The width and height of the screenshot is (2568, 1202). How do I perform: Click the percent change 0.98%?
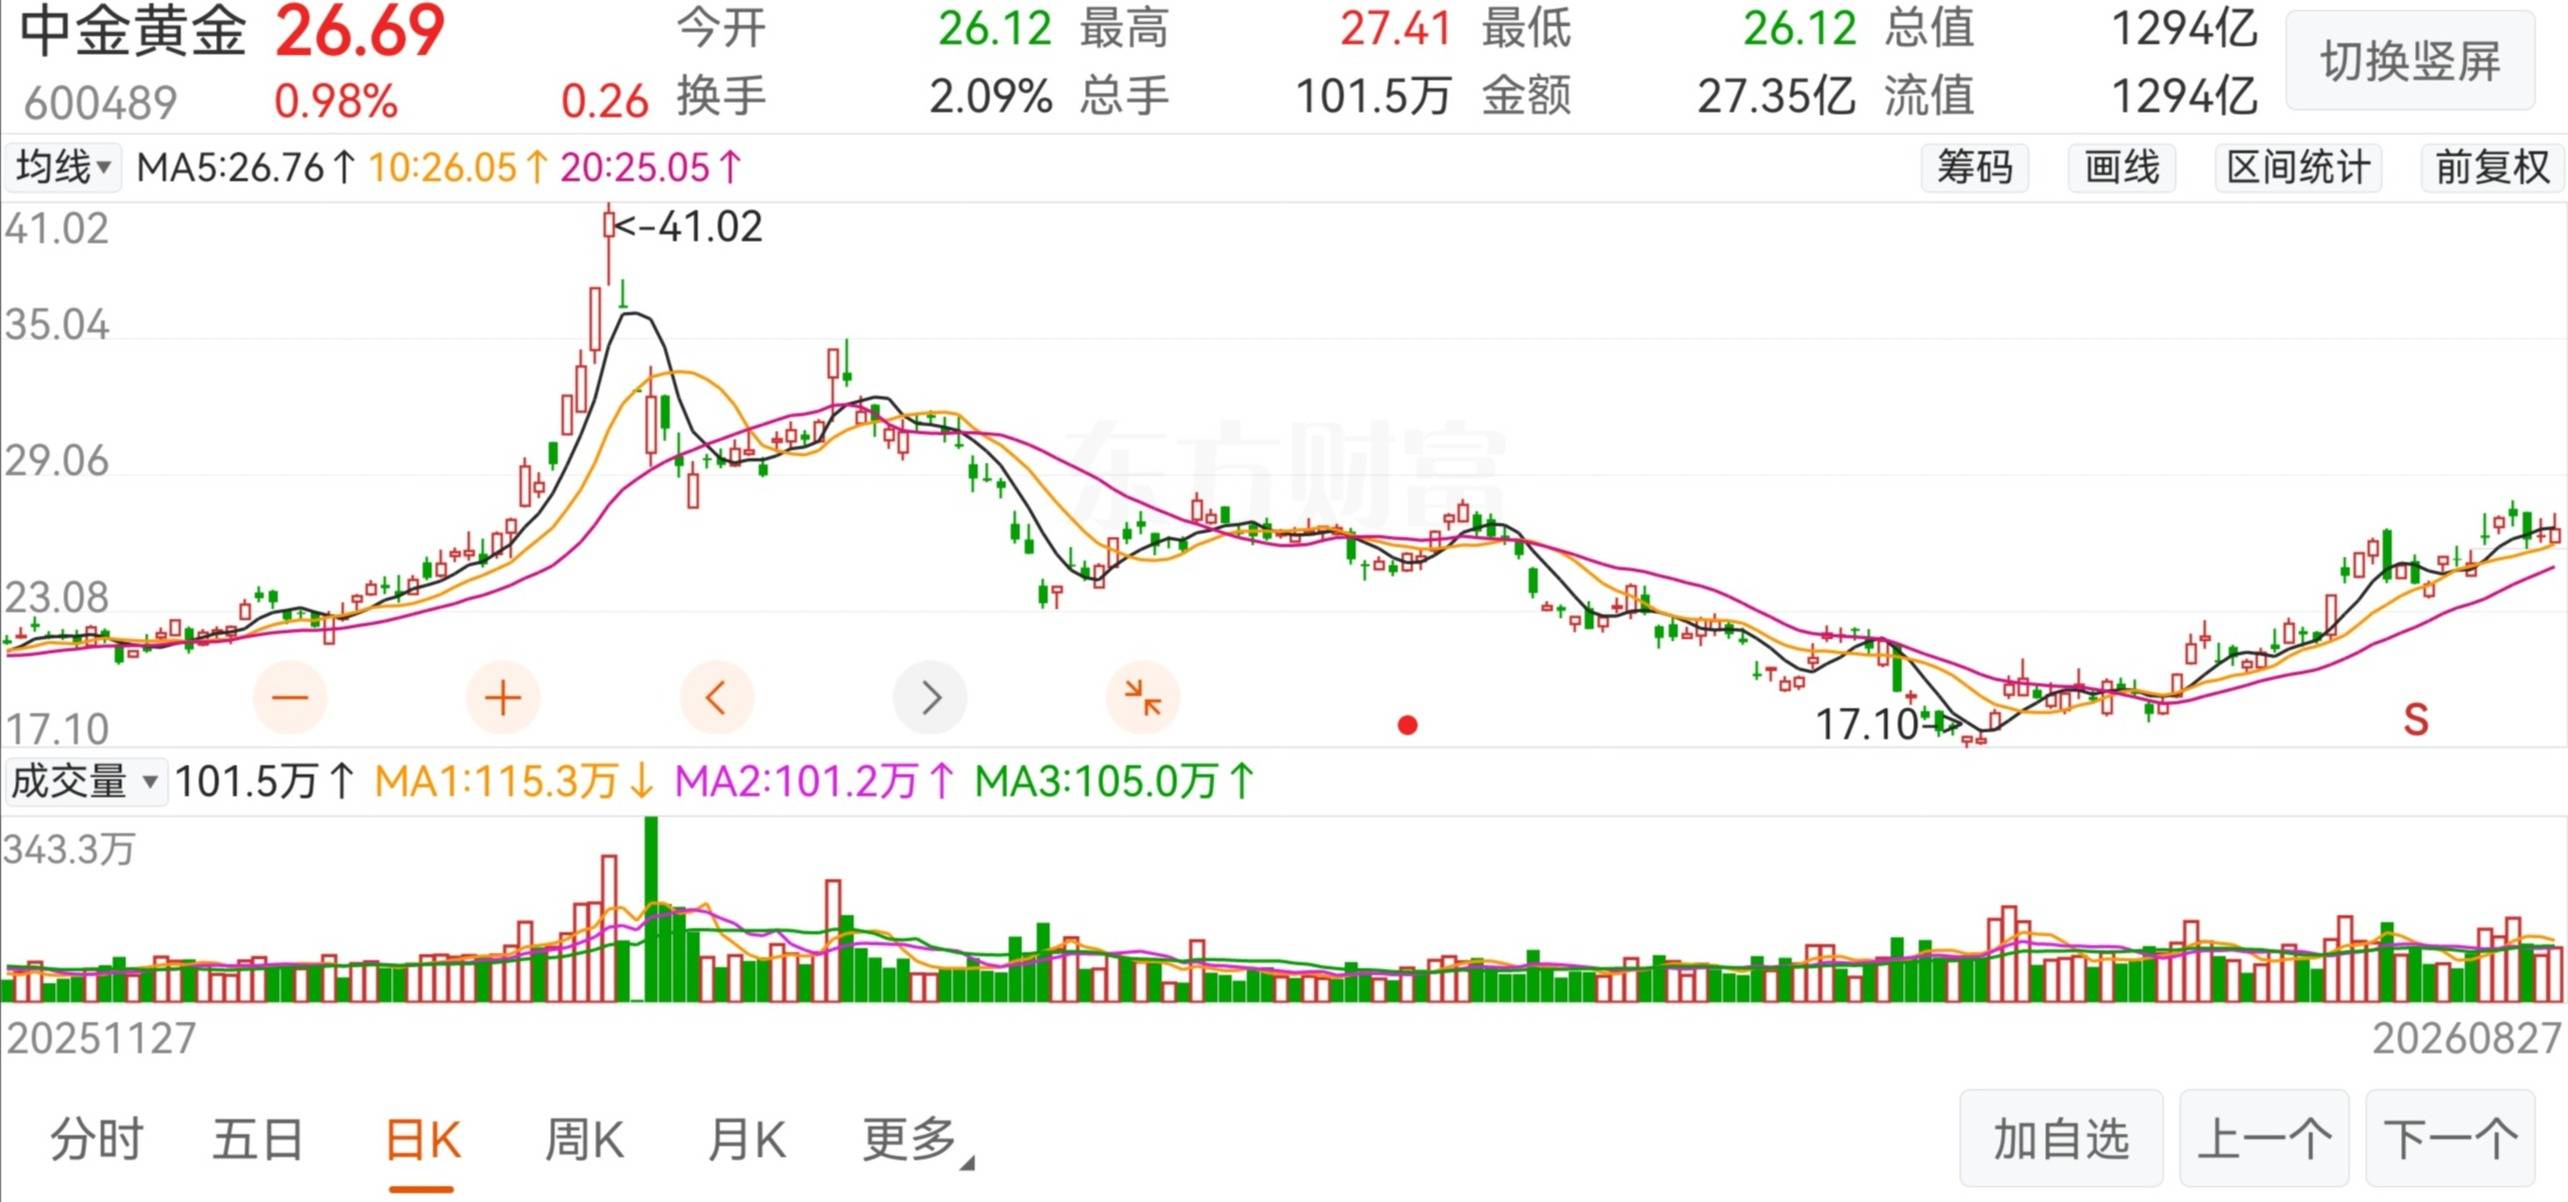point(336,101)
